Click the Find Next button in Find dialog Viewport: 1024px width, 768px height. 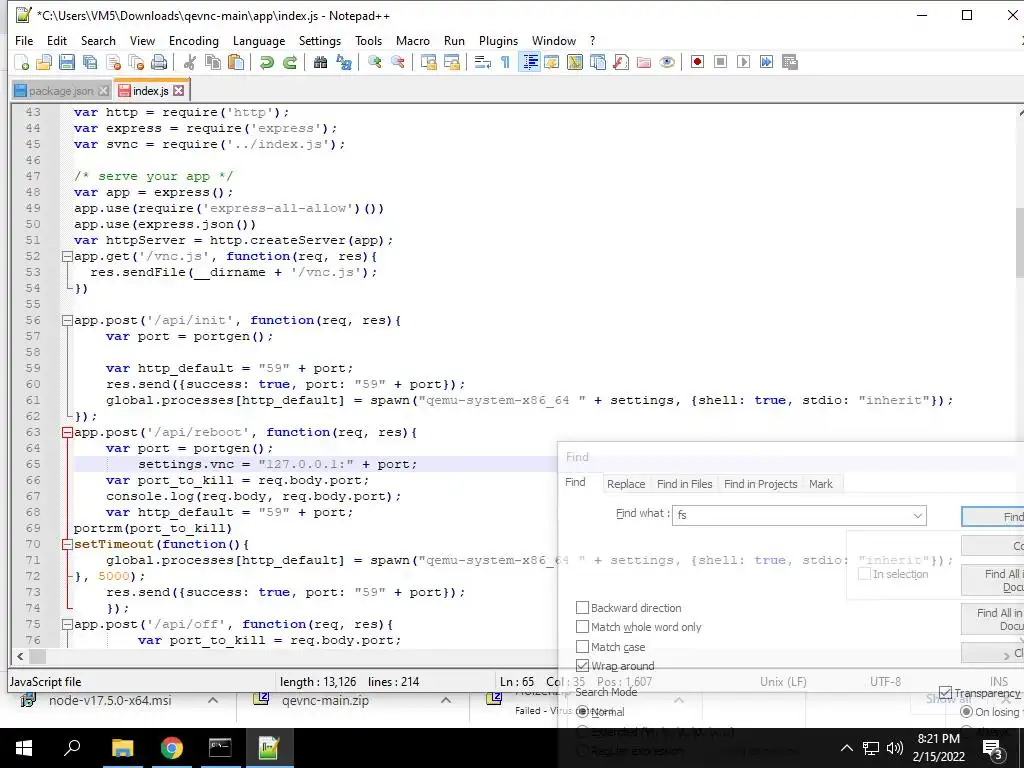[x=993, y=517]
